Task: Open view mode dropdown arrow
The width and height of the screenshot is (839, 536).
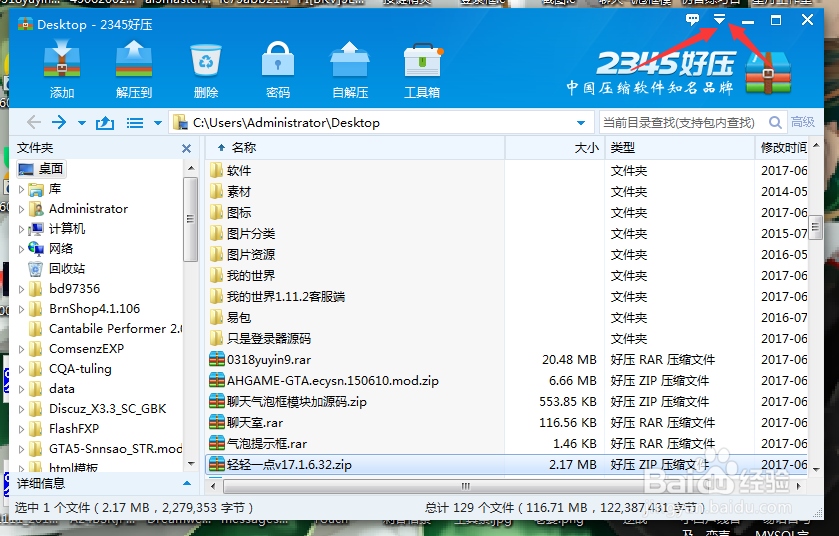Action: pos(158,123)
